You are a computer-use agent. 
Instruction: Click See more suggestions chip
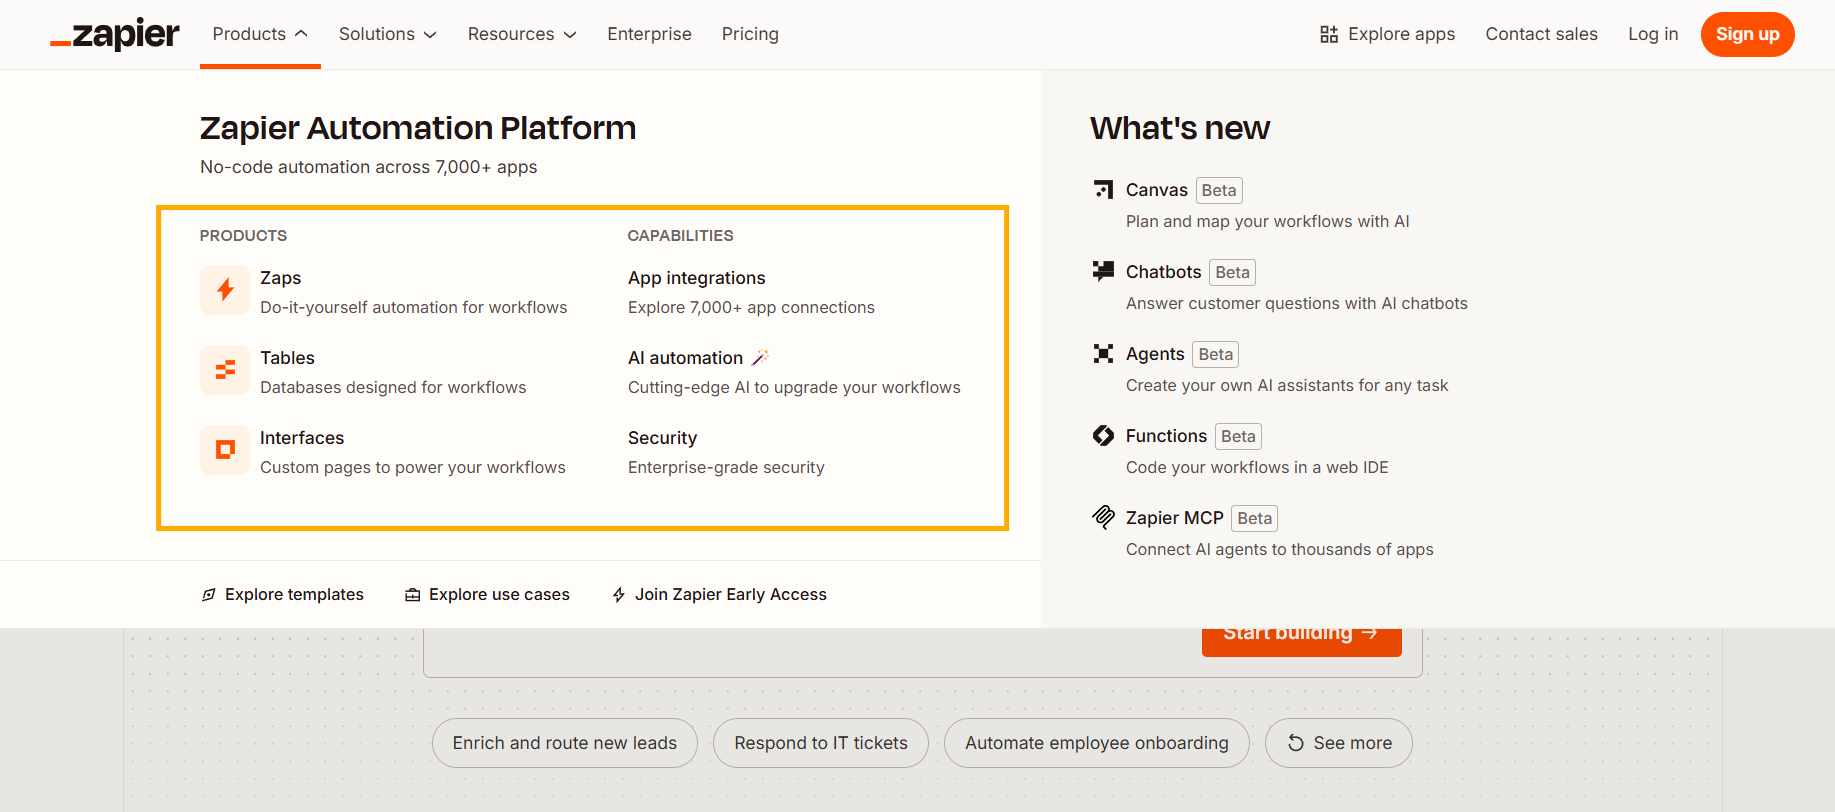1338,743
